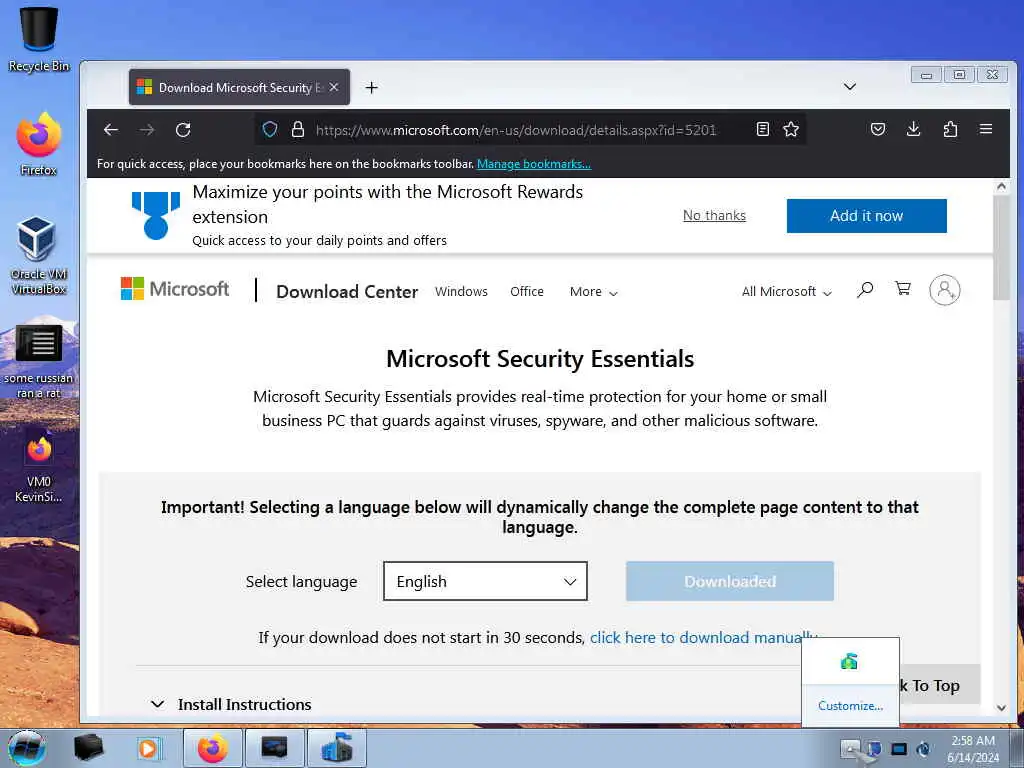This screenshot has width=1024, height=768.
Task: Click the vertical scrollbar thumb
Action: click(1001, 247)
